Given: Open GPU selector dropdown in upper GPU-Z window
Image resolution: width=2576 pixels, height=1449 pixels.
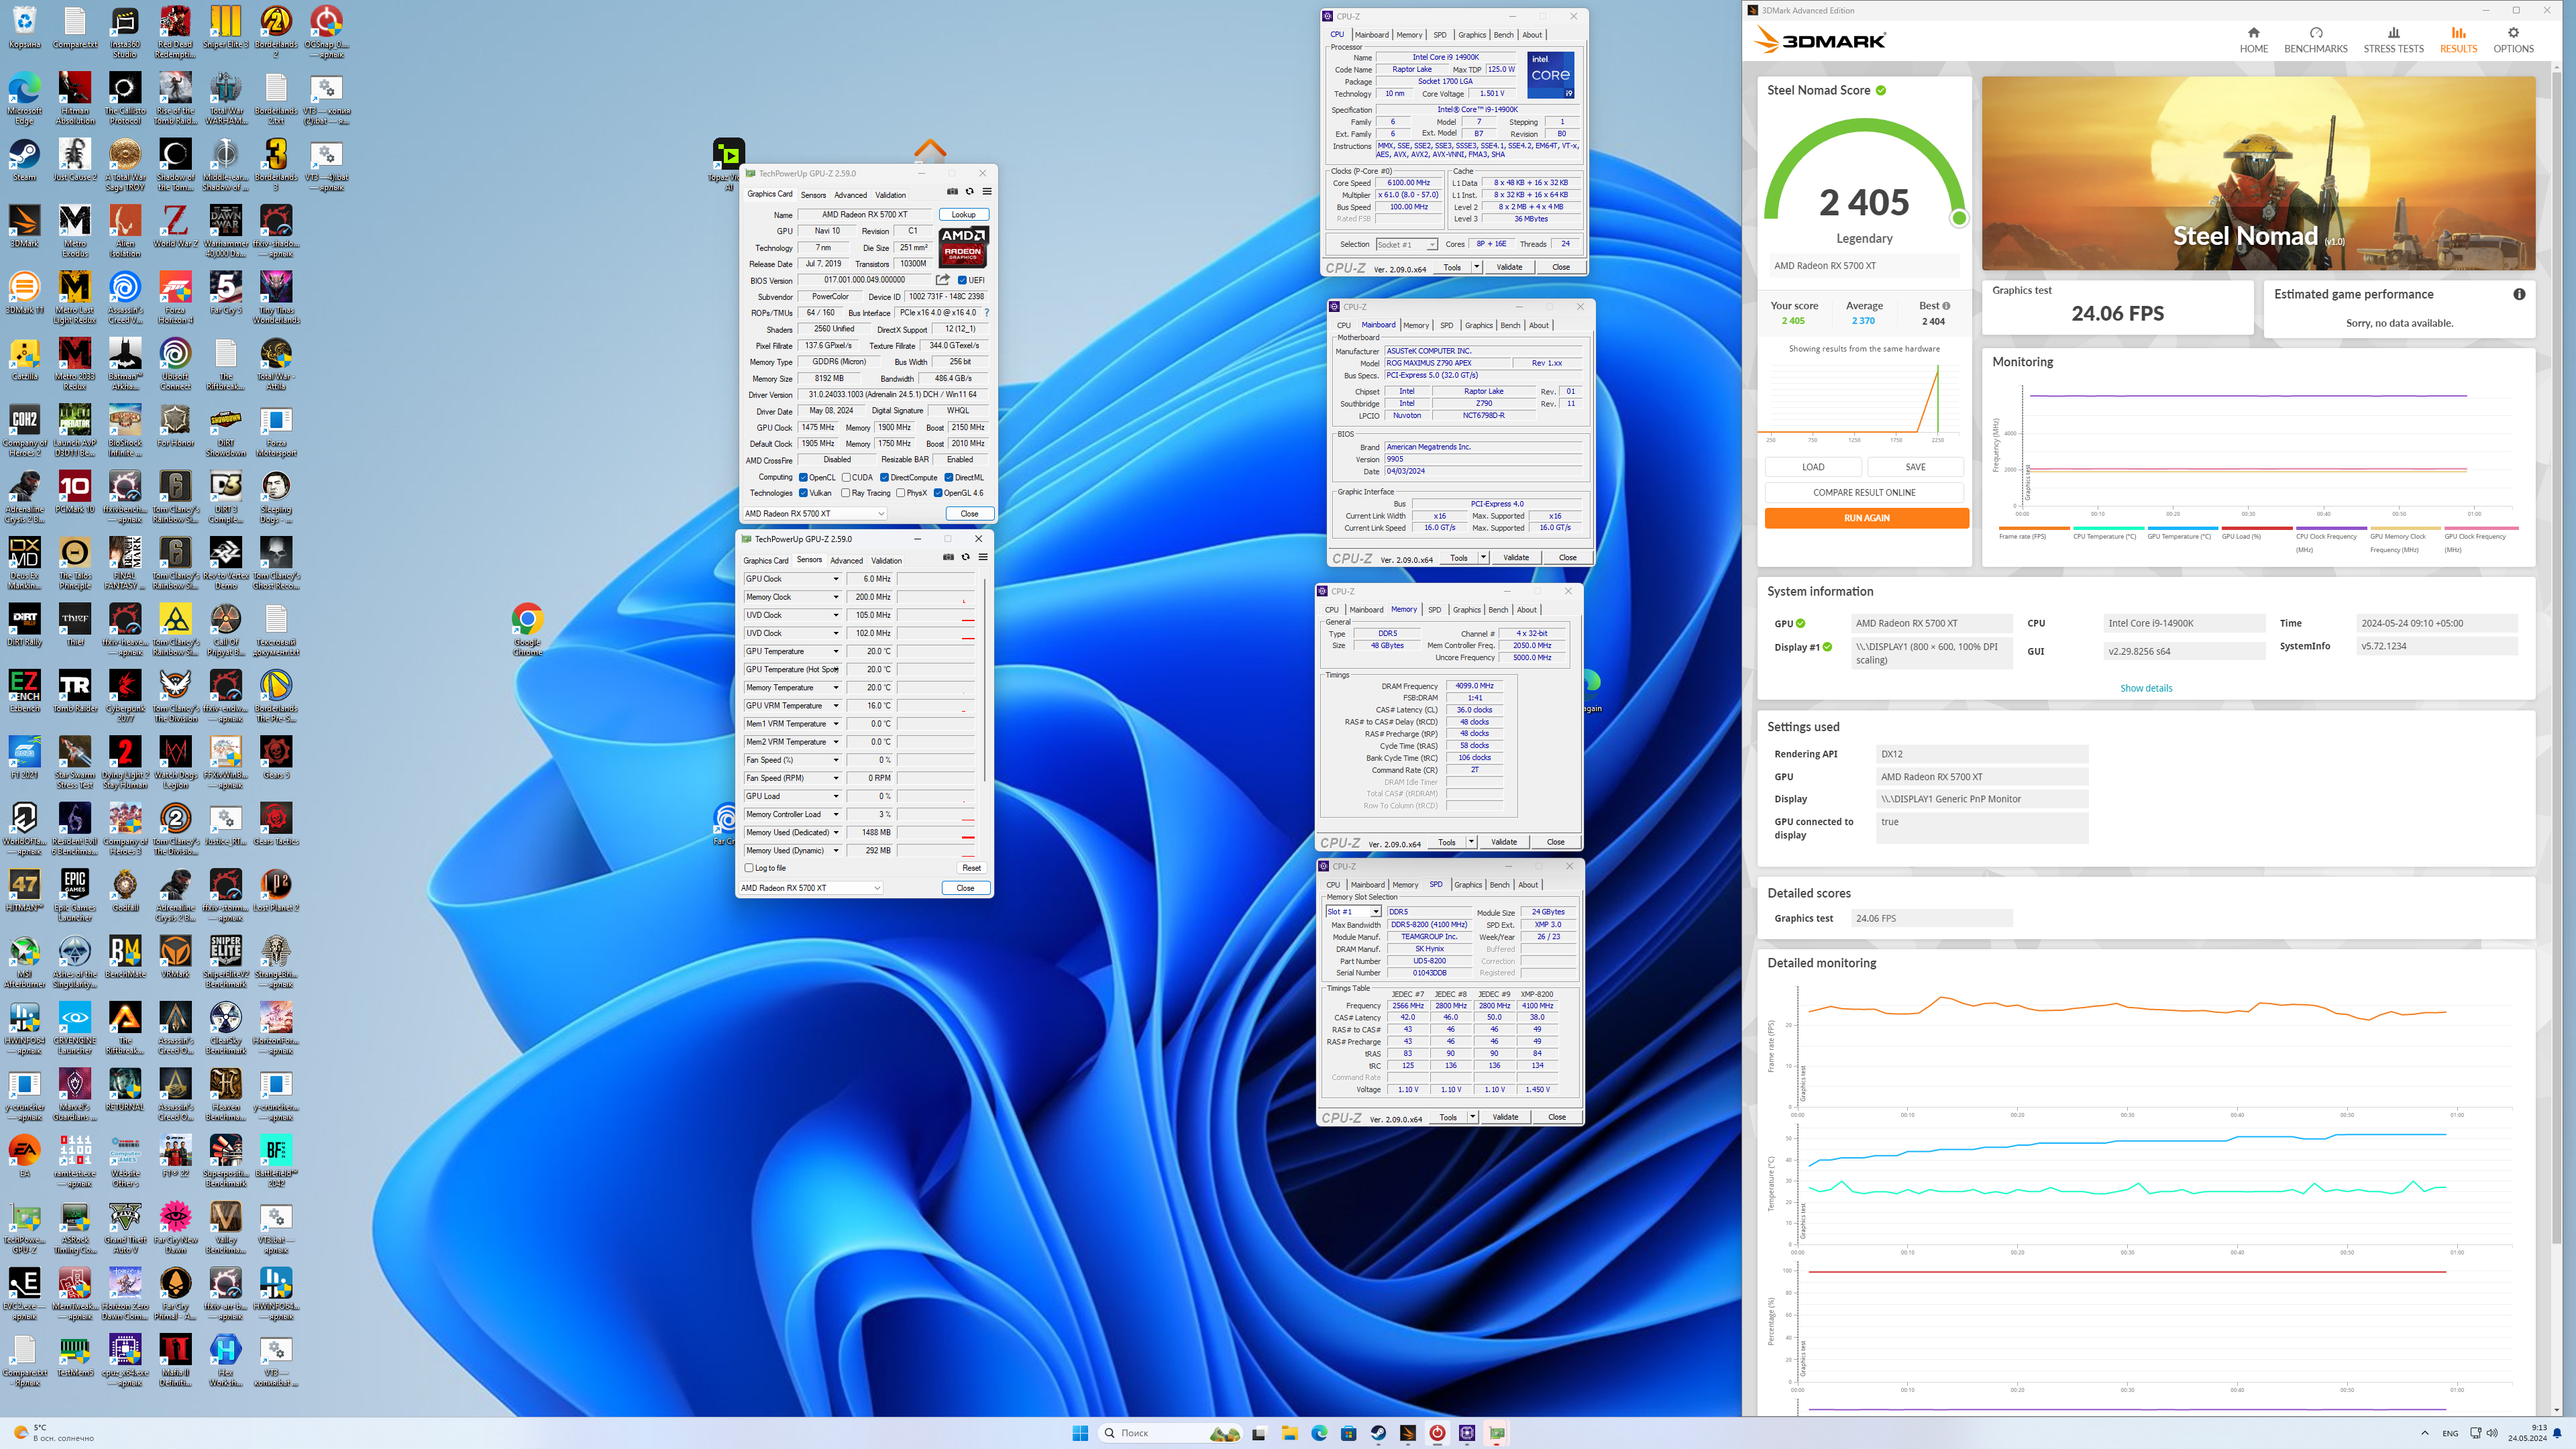Looking at the screenshot, I should tap(815, 514).
